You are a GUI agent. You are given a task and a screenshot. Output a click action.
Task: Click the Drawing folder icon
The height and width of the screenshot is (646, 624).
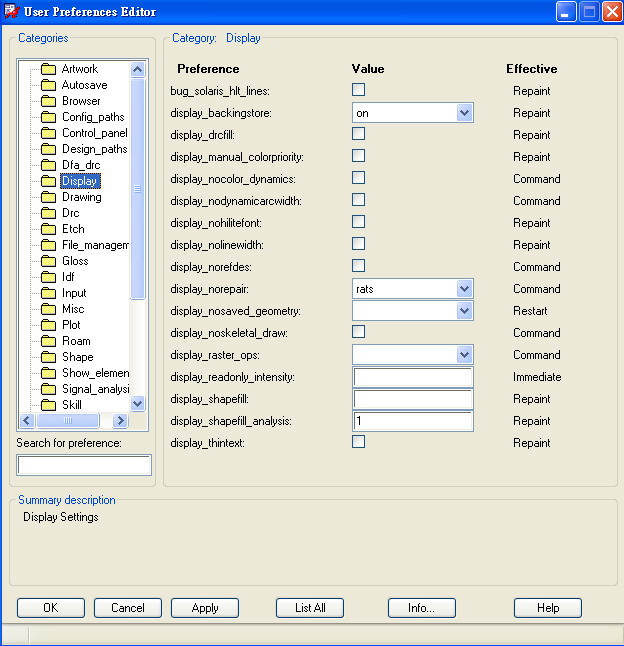[x=48, y=197]
